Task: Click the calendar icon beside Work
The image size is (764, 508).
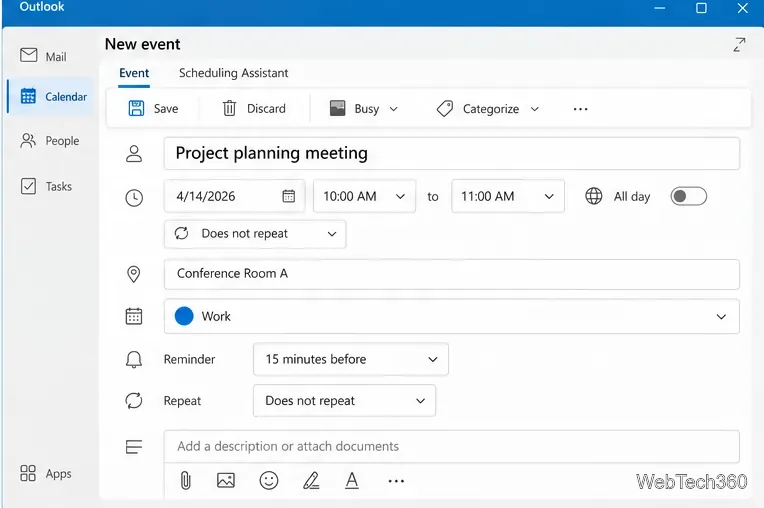Action: 134,316
